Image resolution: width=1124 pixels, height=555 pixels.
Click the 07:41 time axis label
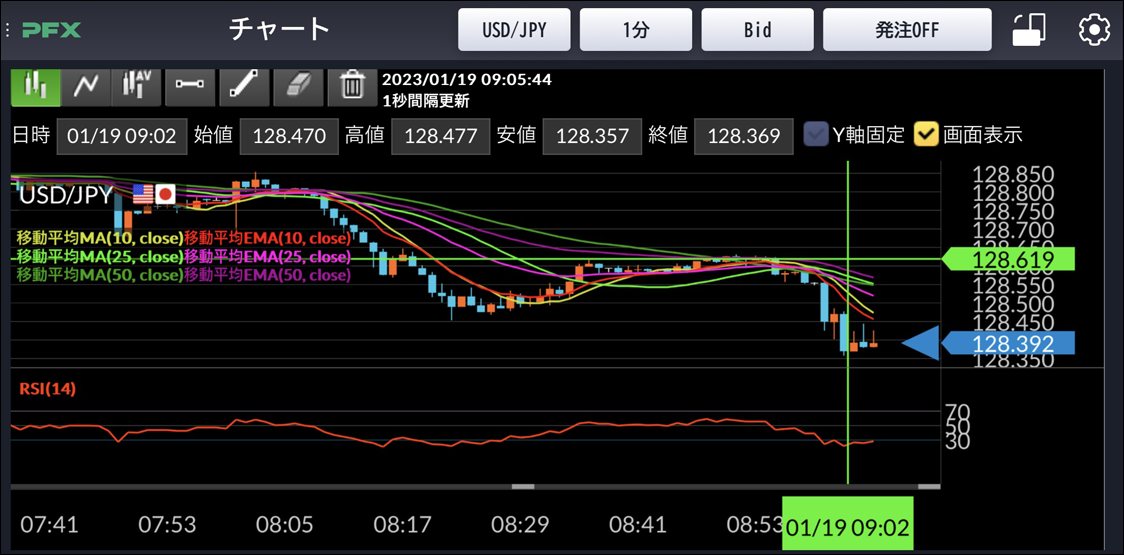pyautogui.click(x=49, y=526)
